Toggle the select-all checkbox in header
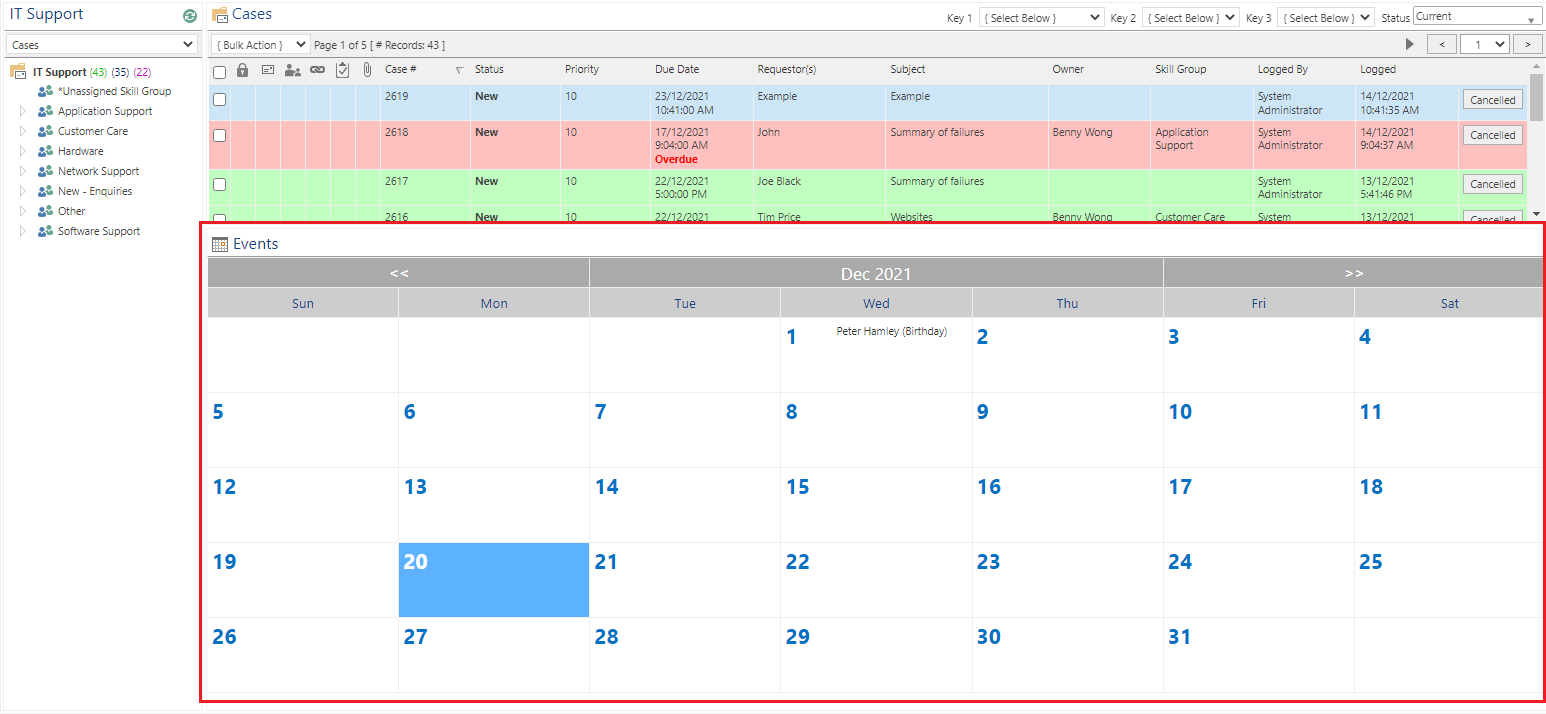 220,71
